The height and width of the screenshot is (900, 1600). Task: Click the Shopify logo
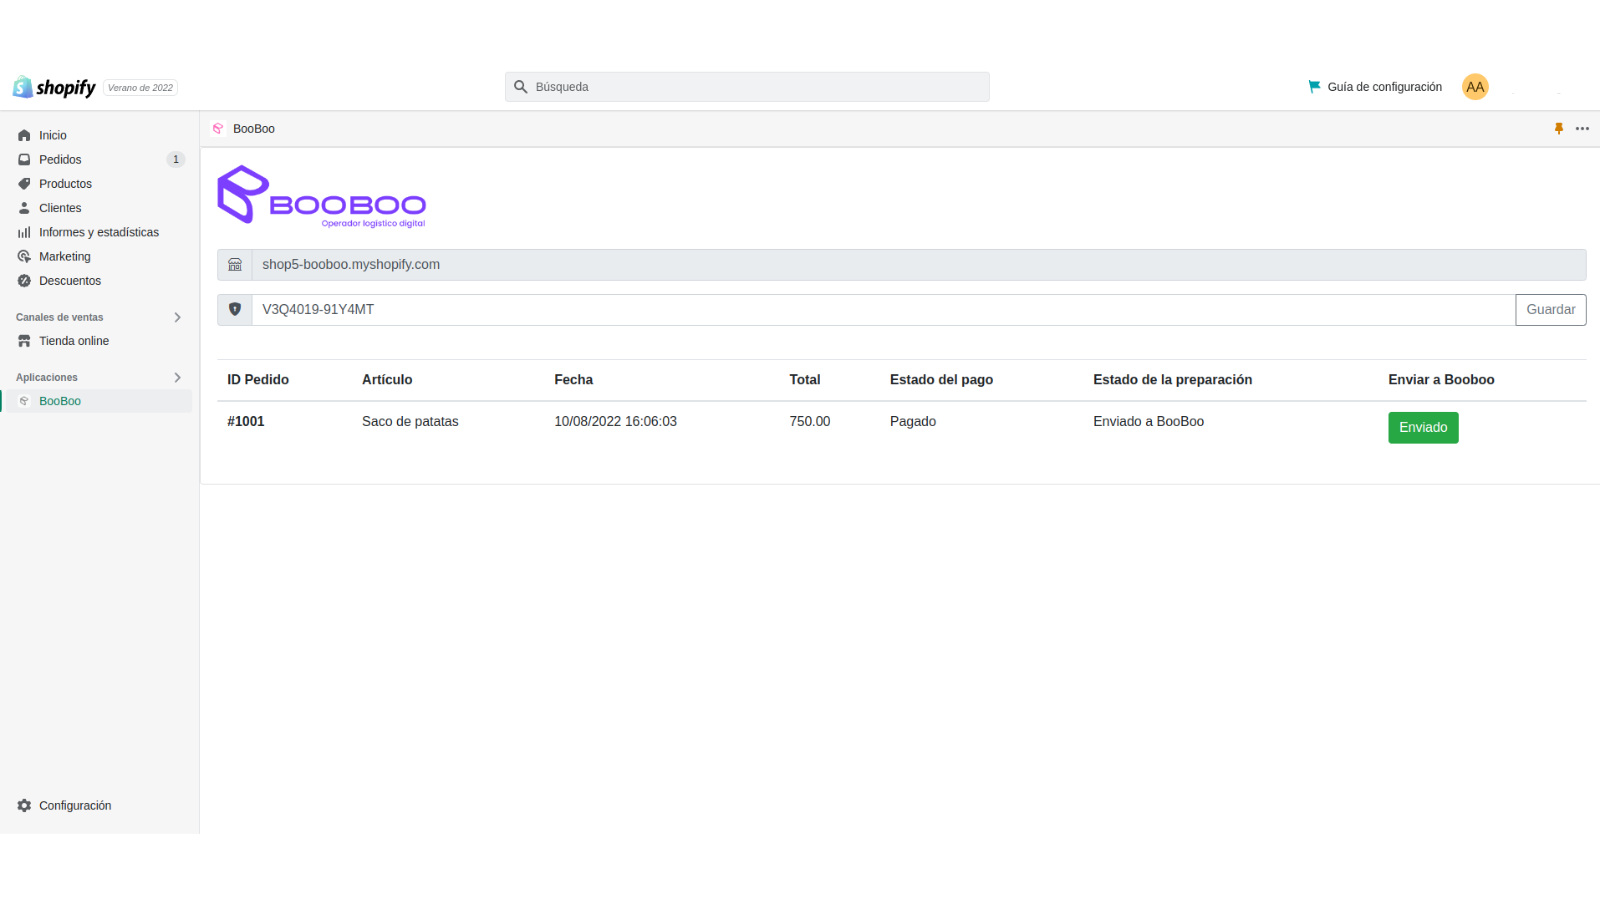coord(54,87)
